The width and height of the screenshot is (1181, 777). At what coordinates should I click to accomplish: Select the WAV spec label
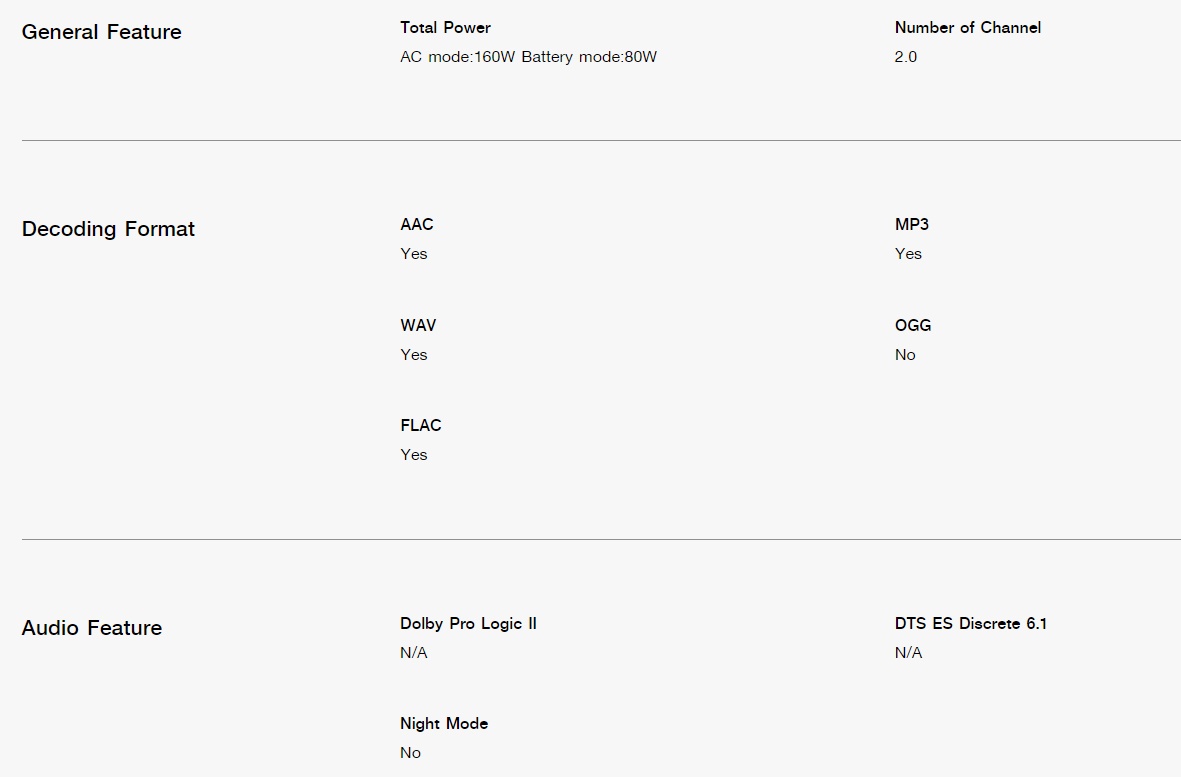click(418, 325)
